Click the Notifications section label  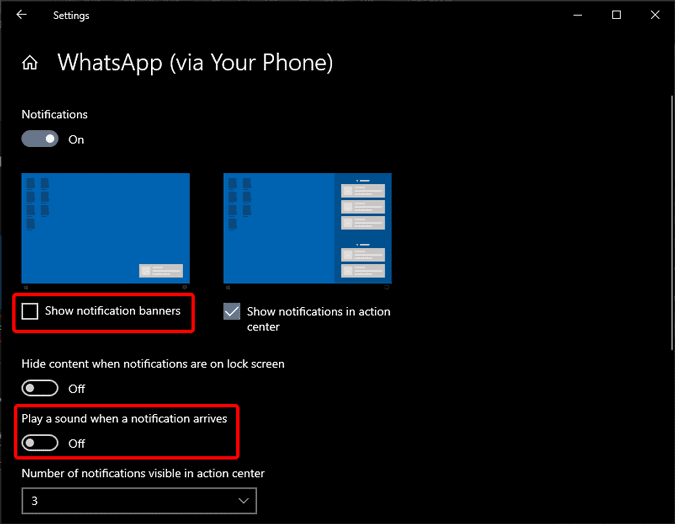[x=55, y=115]
